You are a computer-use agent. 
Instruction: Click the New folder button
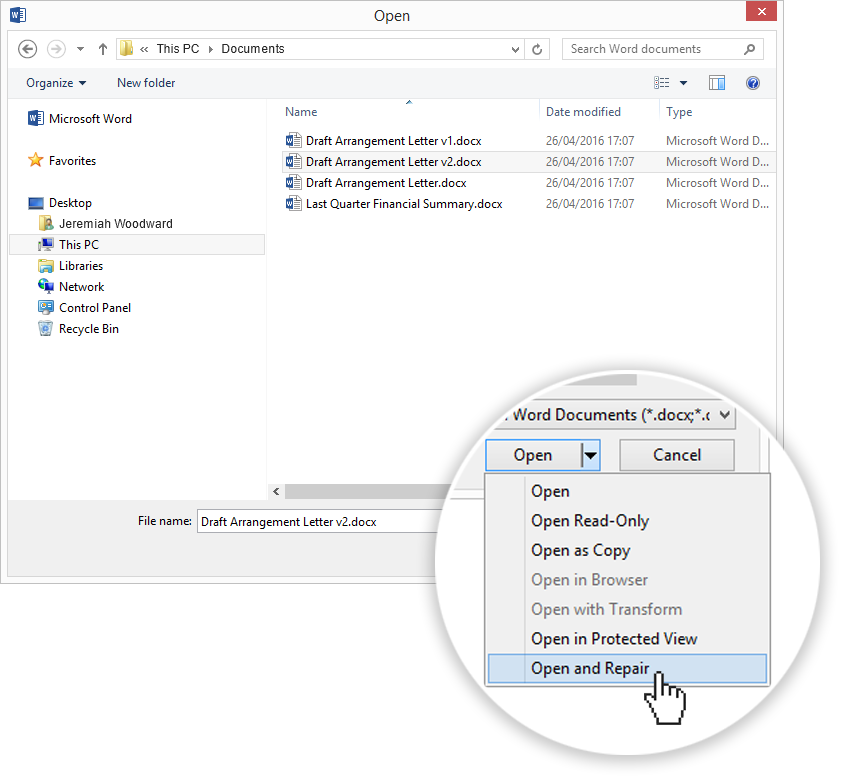coord(146,83)
